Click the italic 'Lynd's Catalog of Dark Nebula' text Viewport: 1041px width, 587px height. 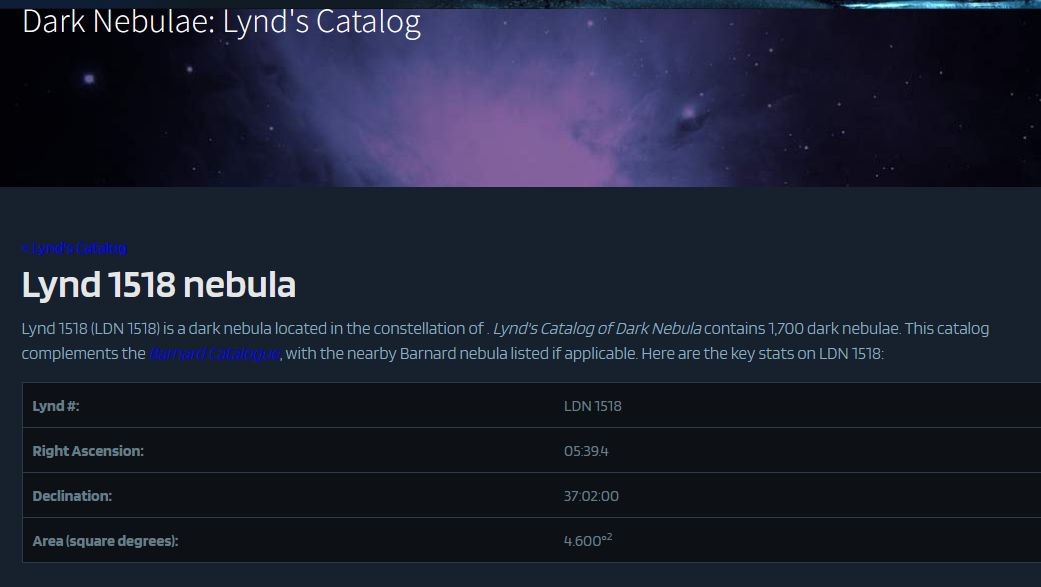coord(597,329)
